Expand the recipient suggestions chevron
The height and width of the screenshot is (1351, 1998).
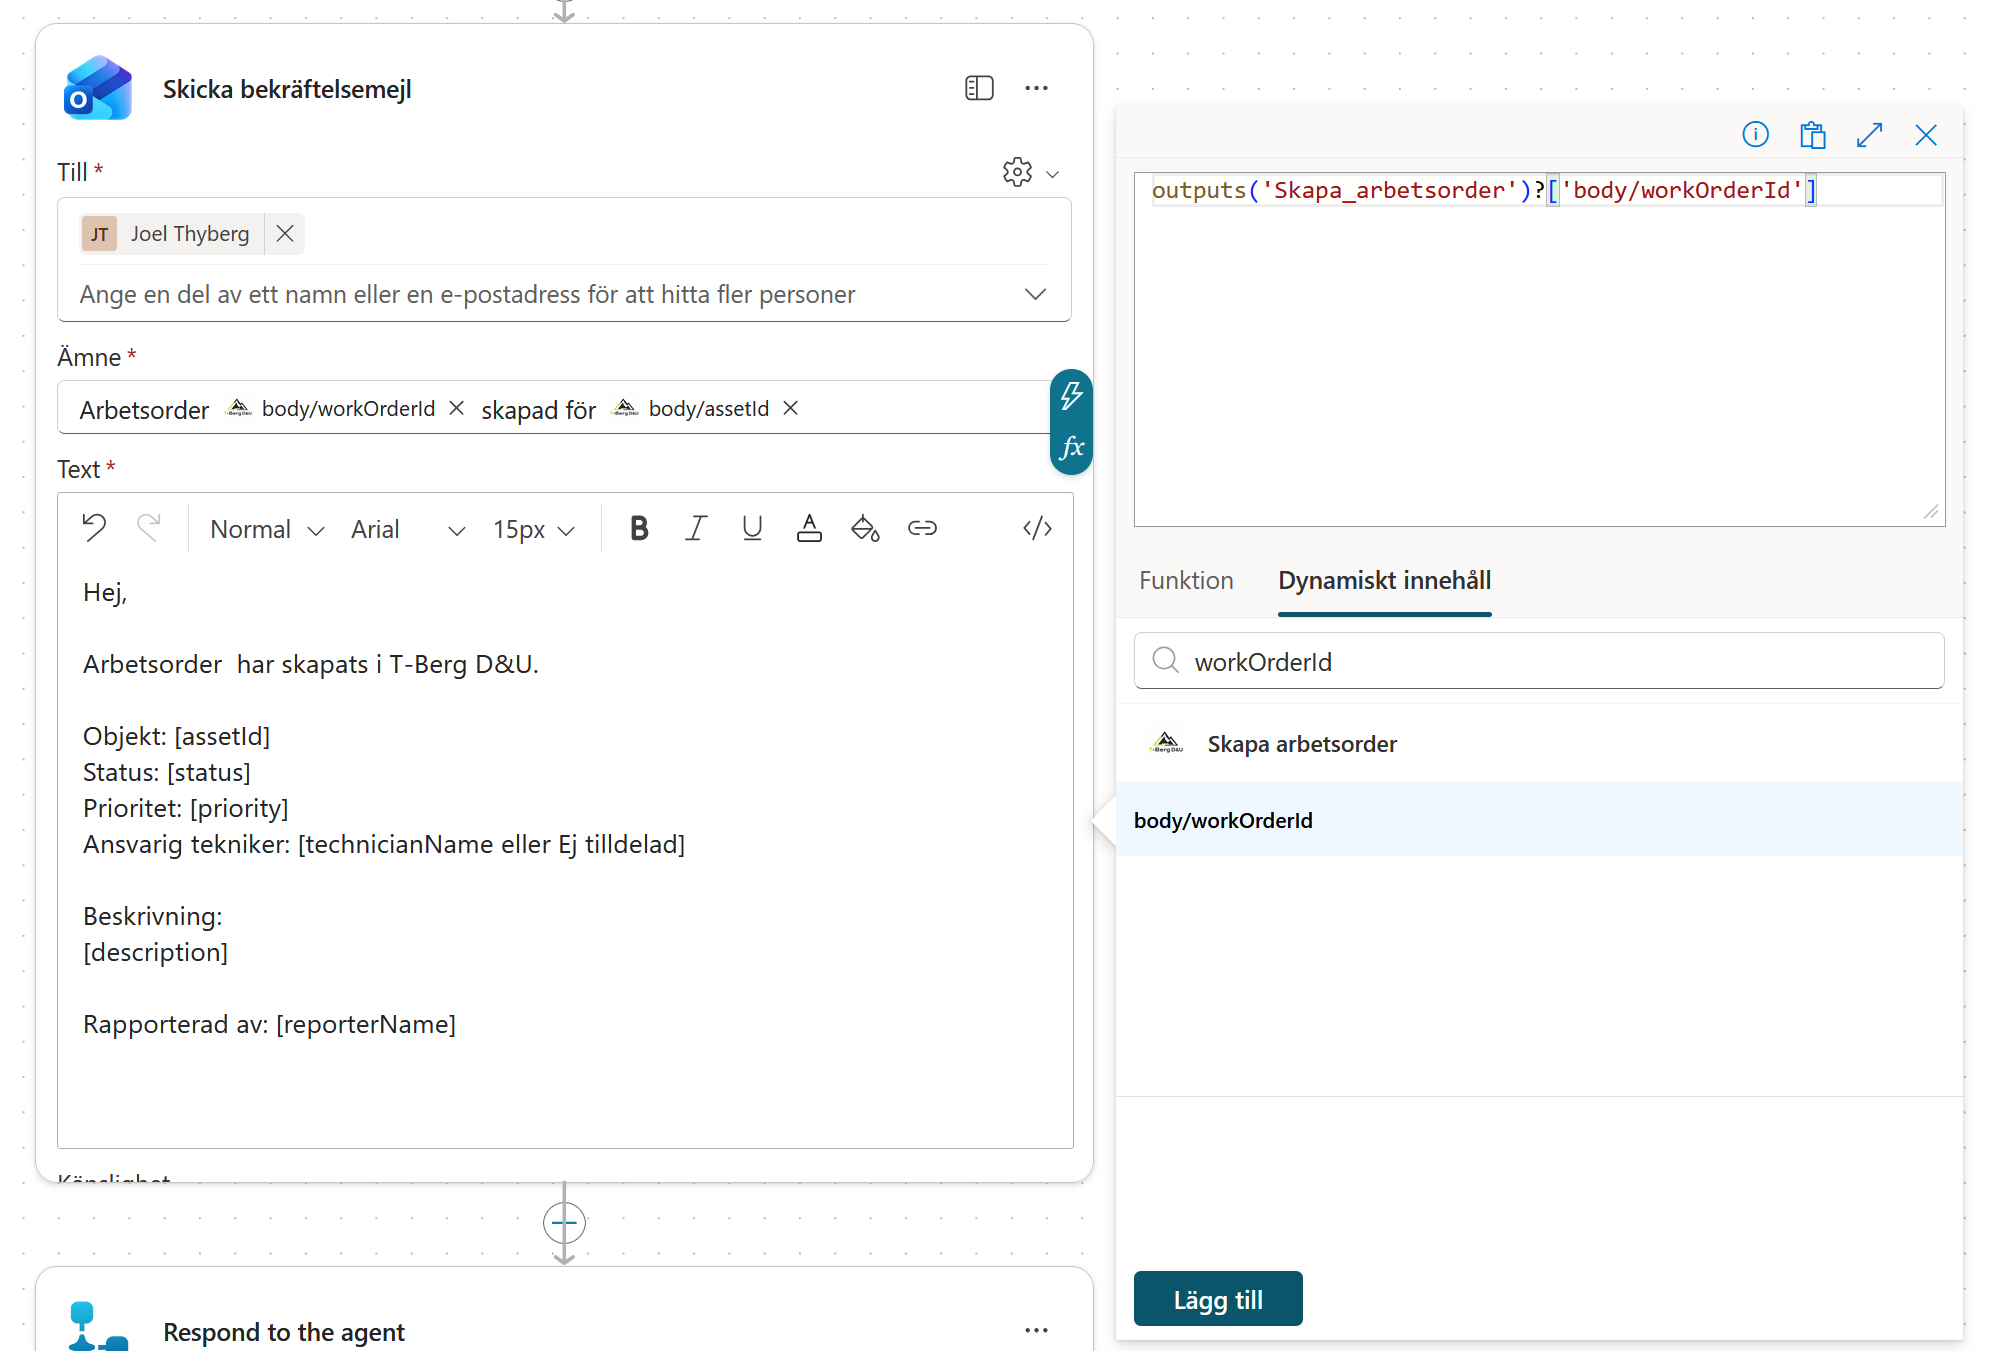pyautogui.click(x=1035, y=294)
